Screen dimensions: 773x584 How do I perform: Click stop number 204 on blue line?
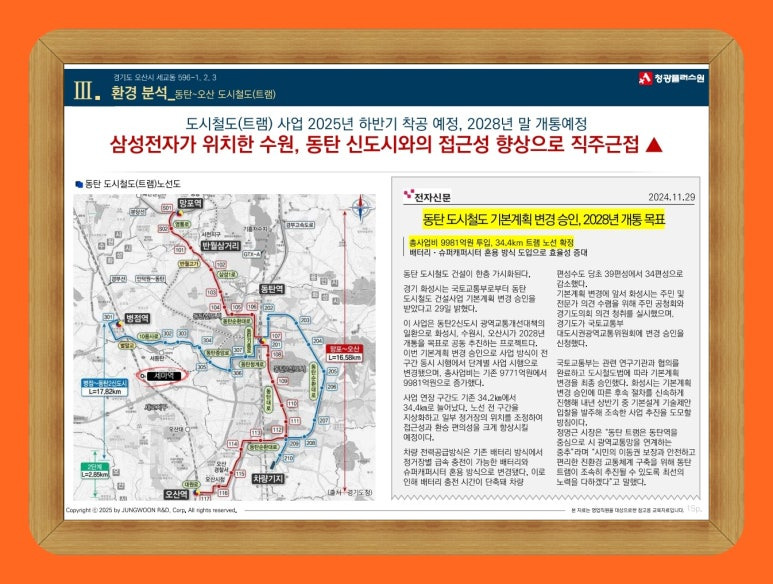(x=317, y=341)
